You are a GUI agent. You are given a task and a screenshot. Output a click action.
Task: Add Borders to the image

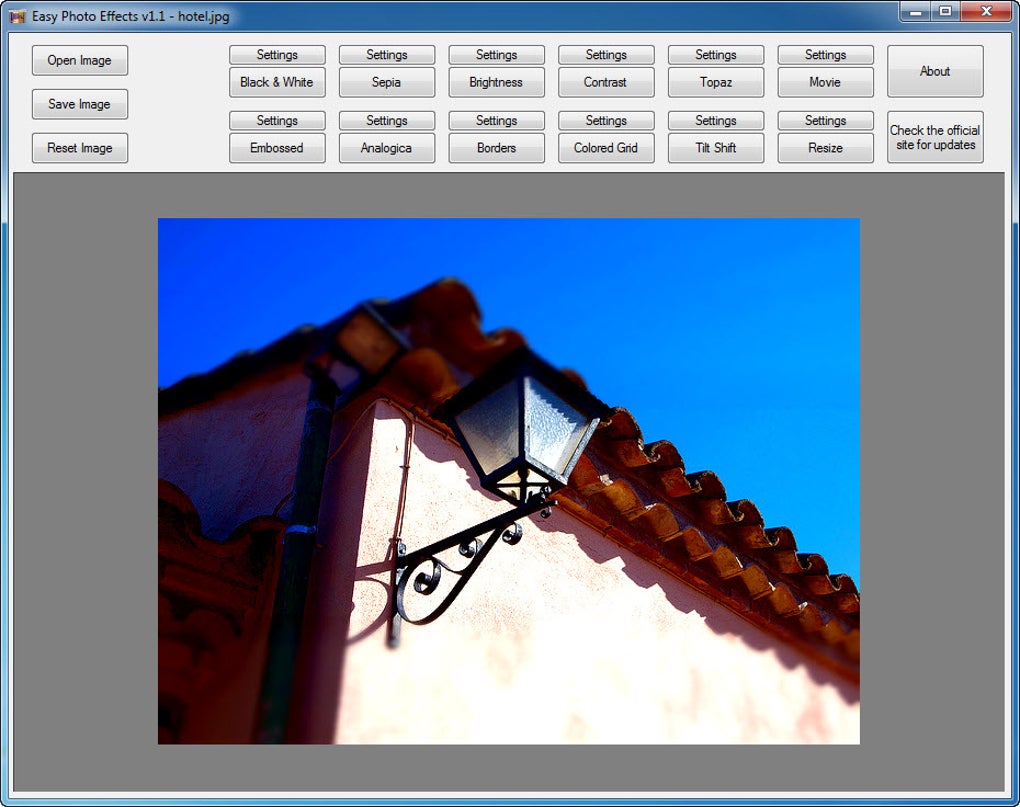[496, 148]
